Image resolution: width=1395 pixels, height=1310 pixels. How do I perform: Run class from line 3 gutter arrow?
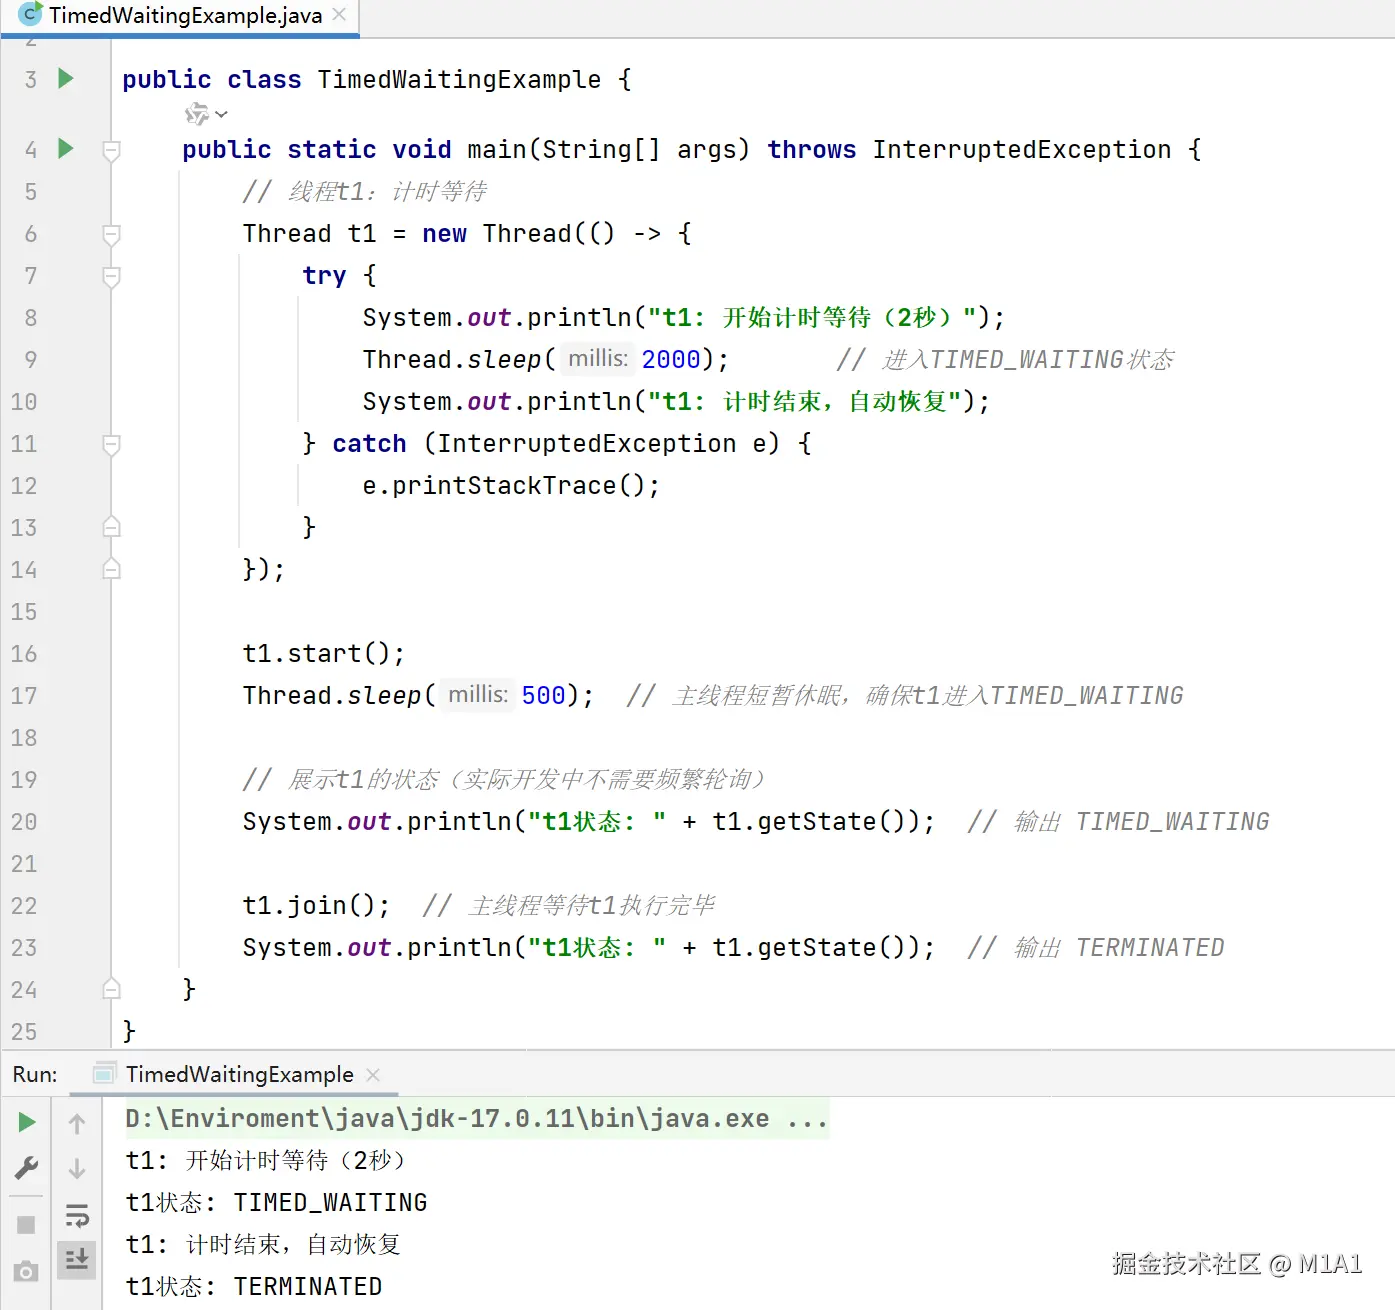coord(66,78)
